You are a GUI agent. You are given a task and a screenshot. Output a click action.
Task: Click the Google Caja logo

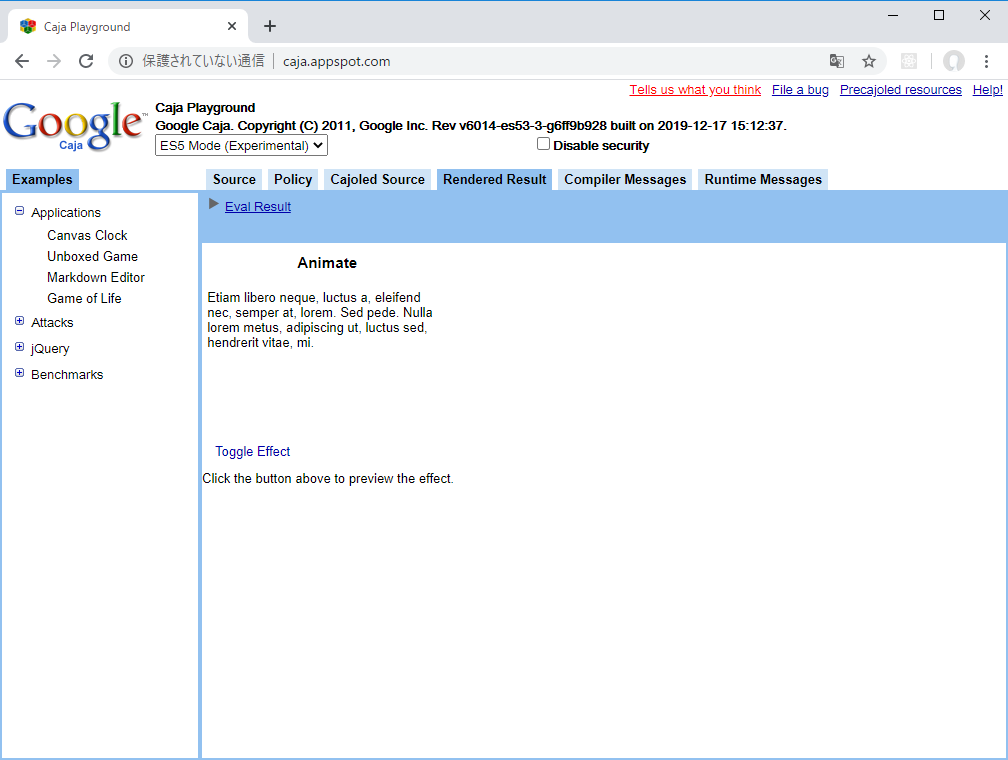point(74,123)
